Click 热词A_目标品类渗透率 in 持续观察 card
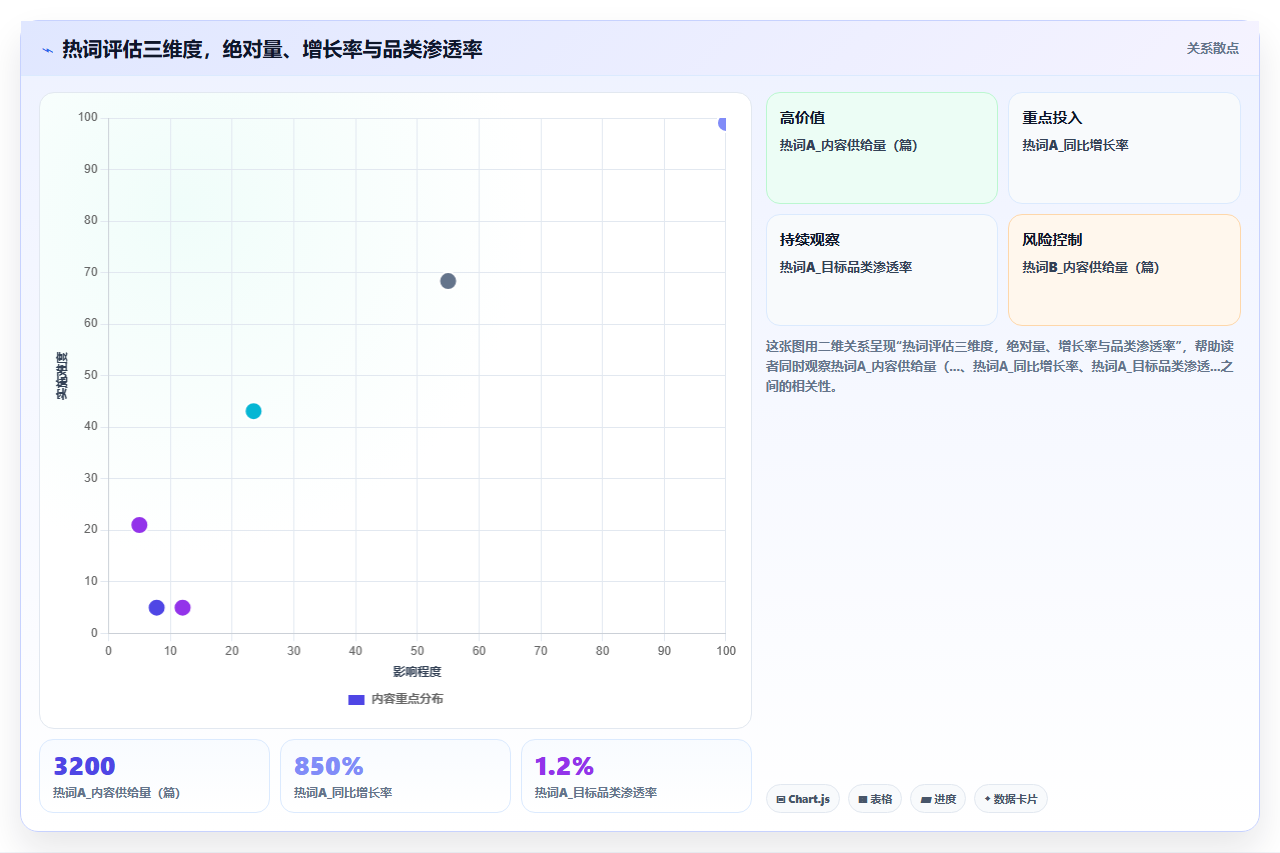 [846, 268]
